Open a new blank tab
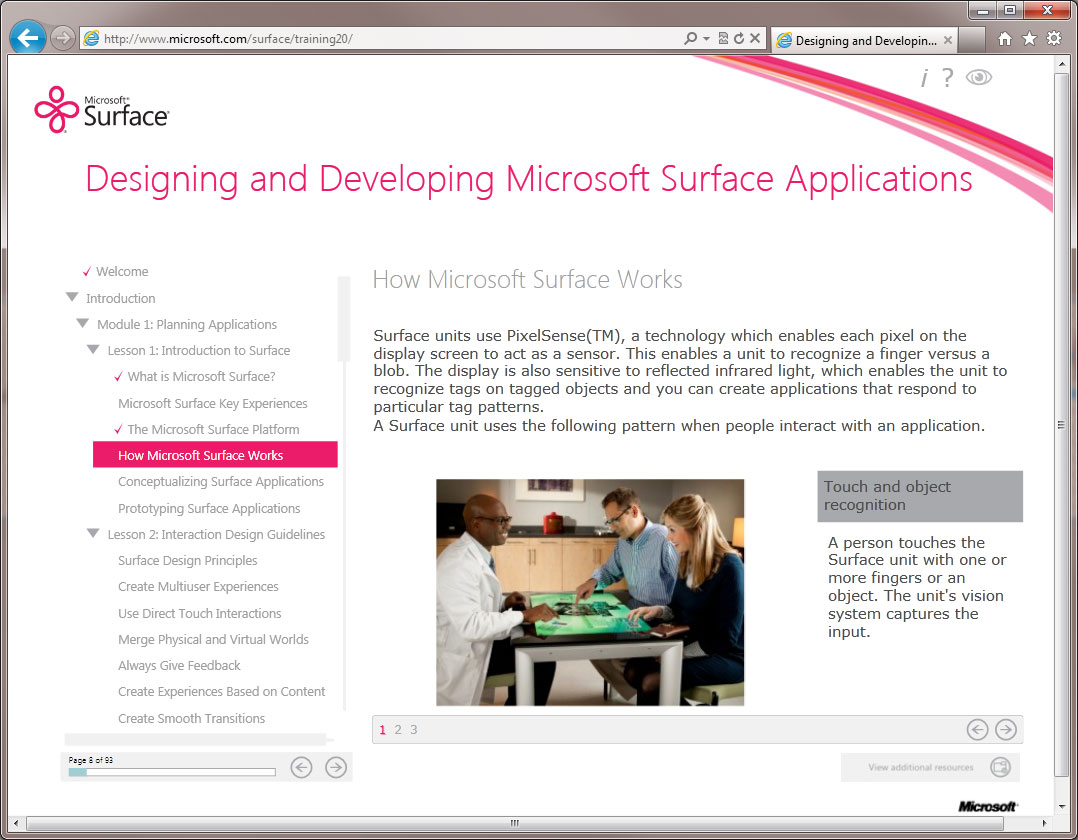This screenshot has width=1078, height=840. point(971,40)
